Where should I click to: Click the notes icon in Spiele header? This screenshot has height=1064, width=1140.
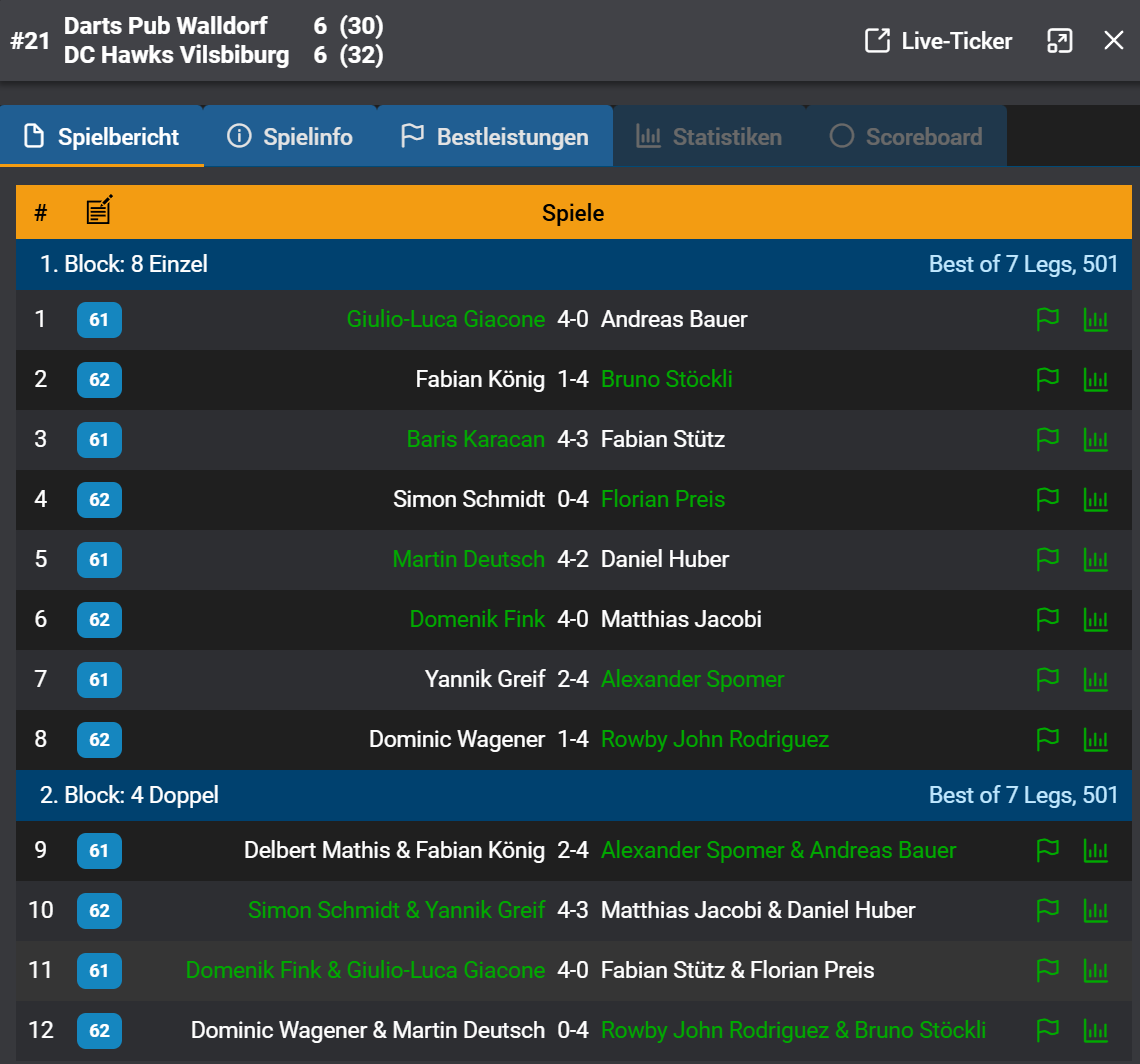point(99,211)
